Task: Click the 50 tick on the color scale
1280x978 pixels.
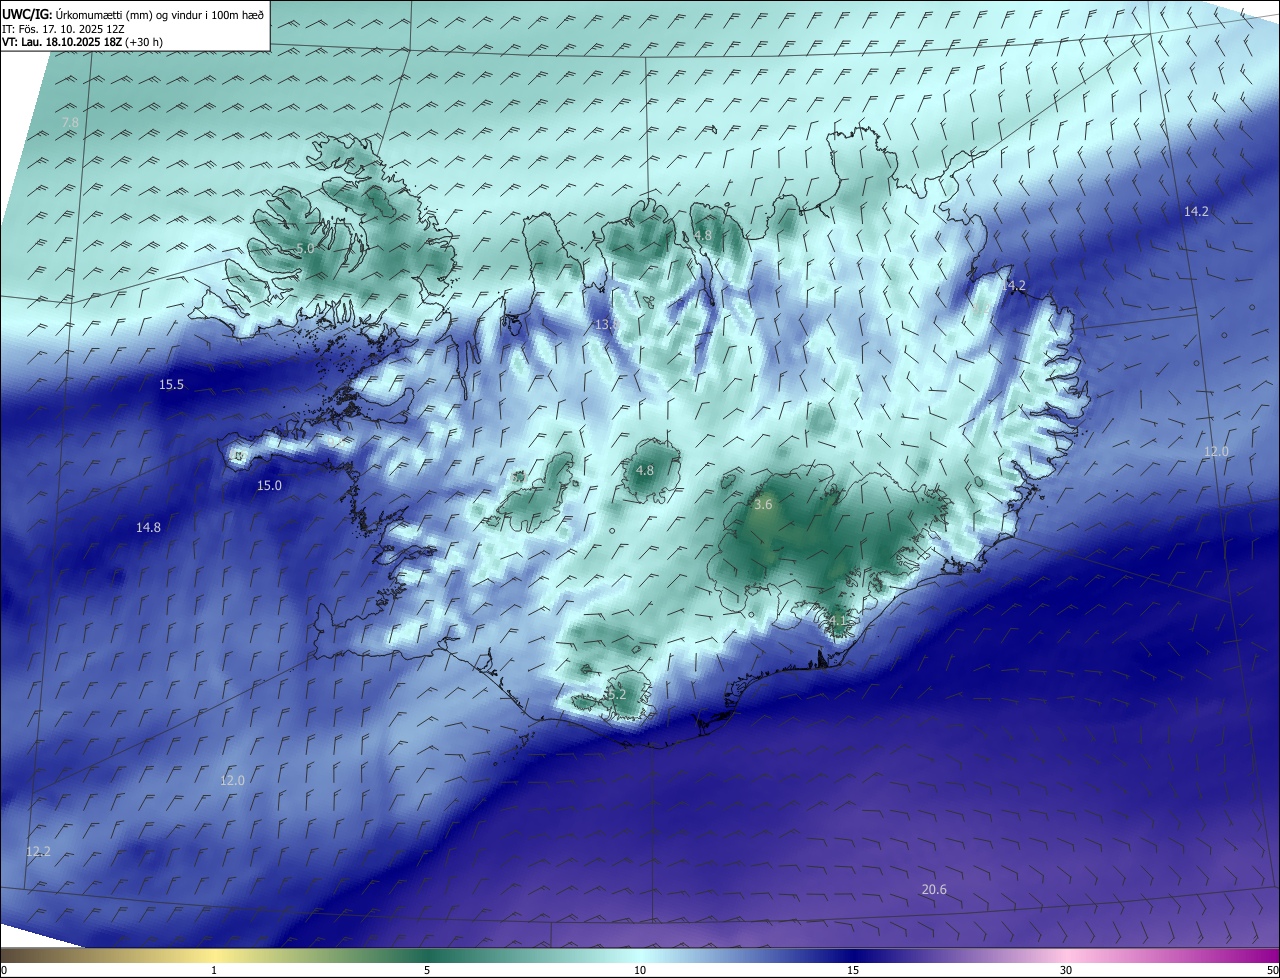Action: [1272, 970]
